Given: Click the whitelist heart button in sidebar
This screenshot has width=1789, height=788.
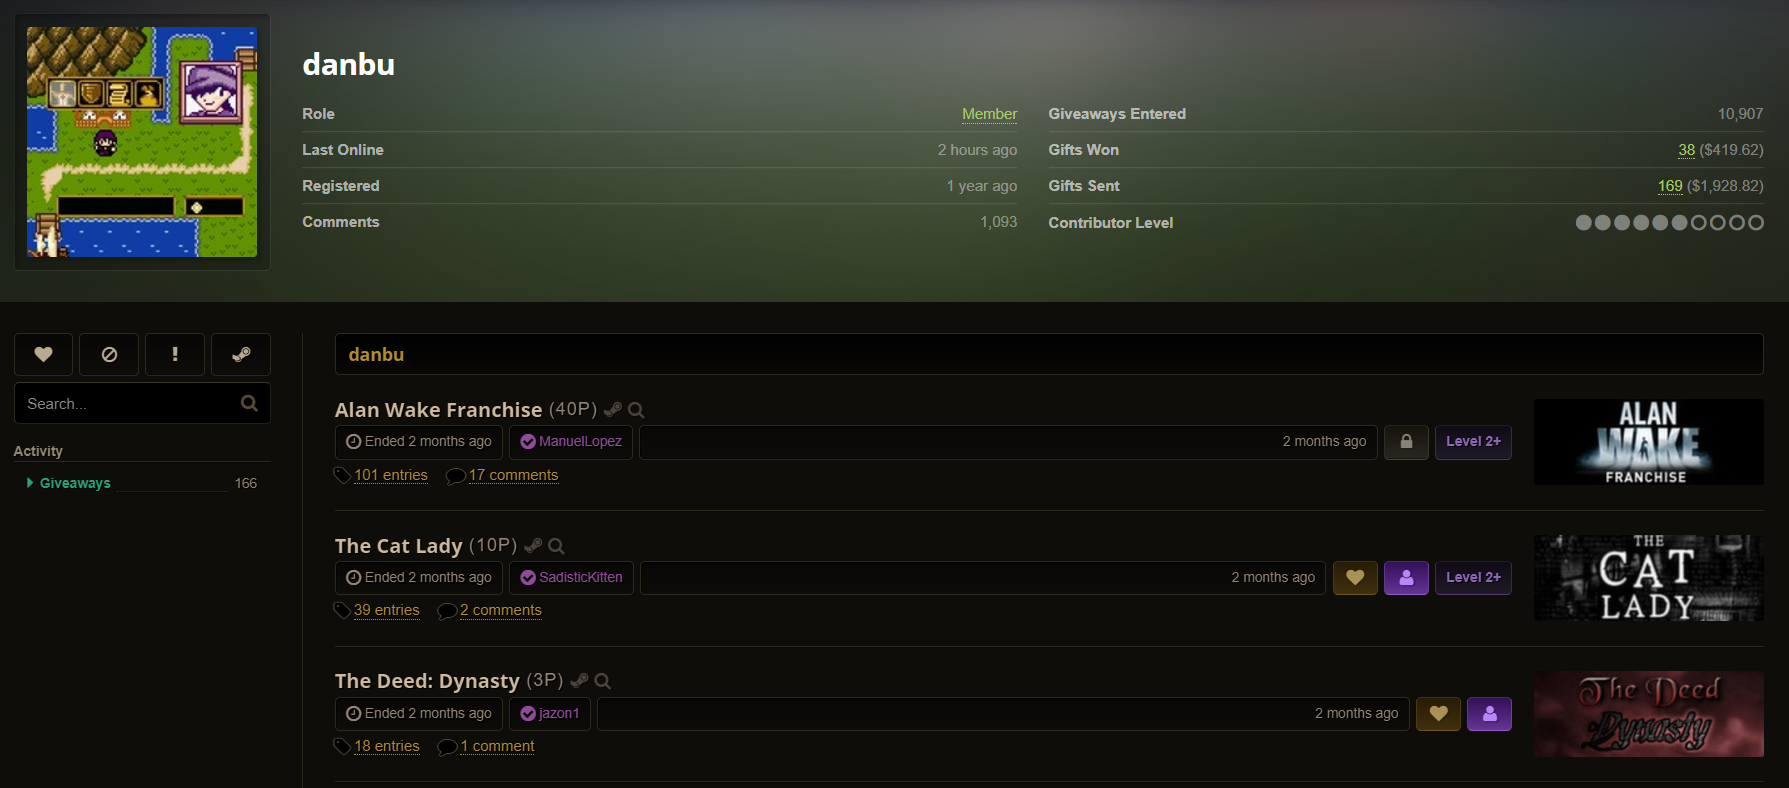Looking at the screenshot, I should click(x=43, y=354).
